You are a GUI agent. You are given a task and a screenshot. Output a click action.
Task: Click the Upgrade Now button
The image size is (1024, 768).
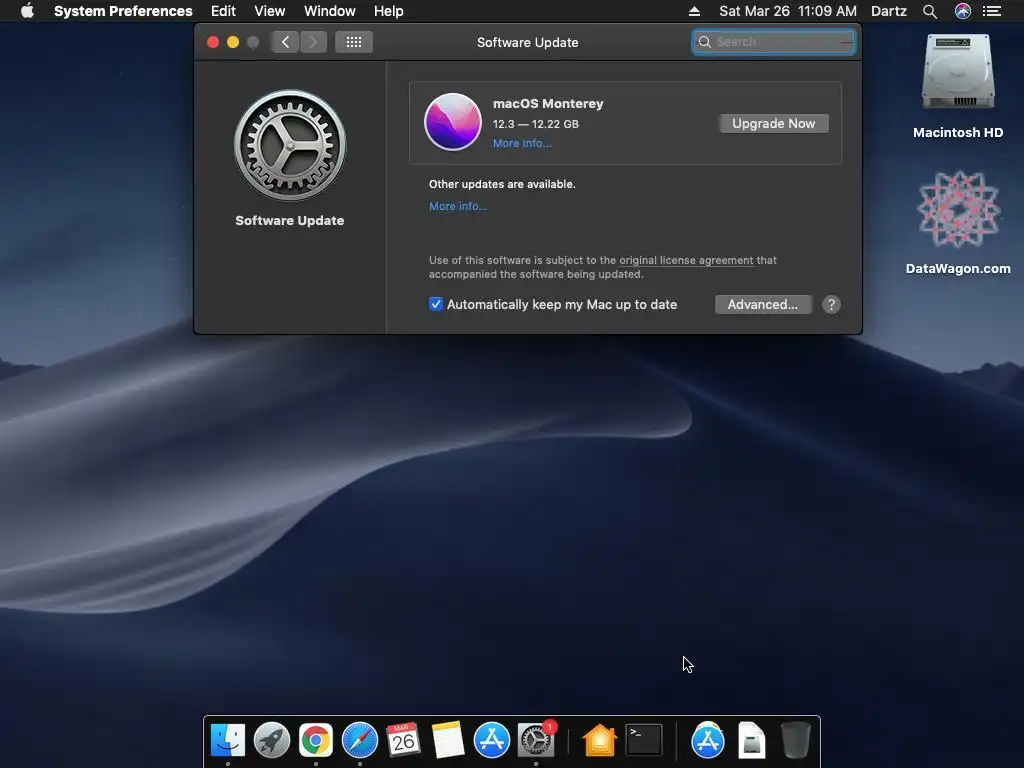coord(774,123)
